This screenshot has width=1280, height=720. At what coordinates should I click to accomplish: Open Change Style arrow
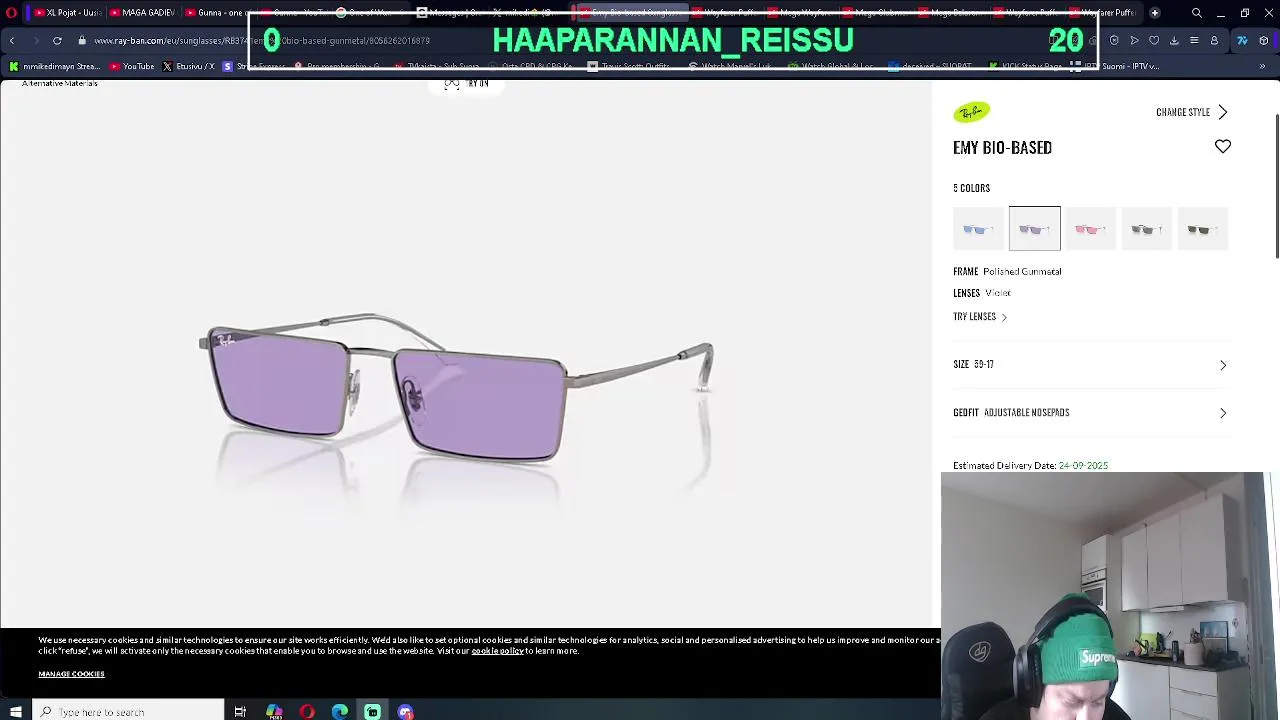coord(1192,112)
